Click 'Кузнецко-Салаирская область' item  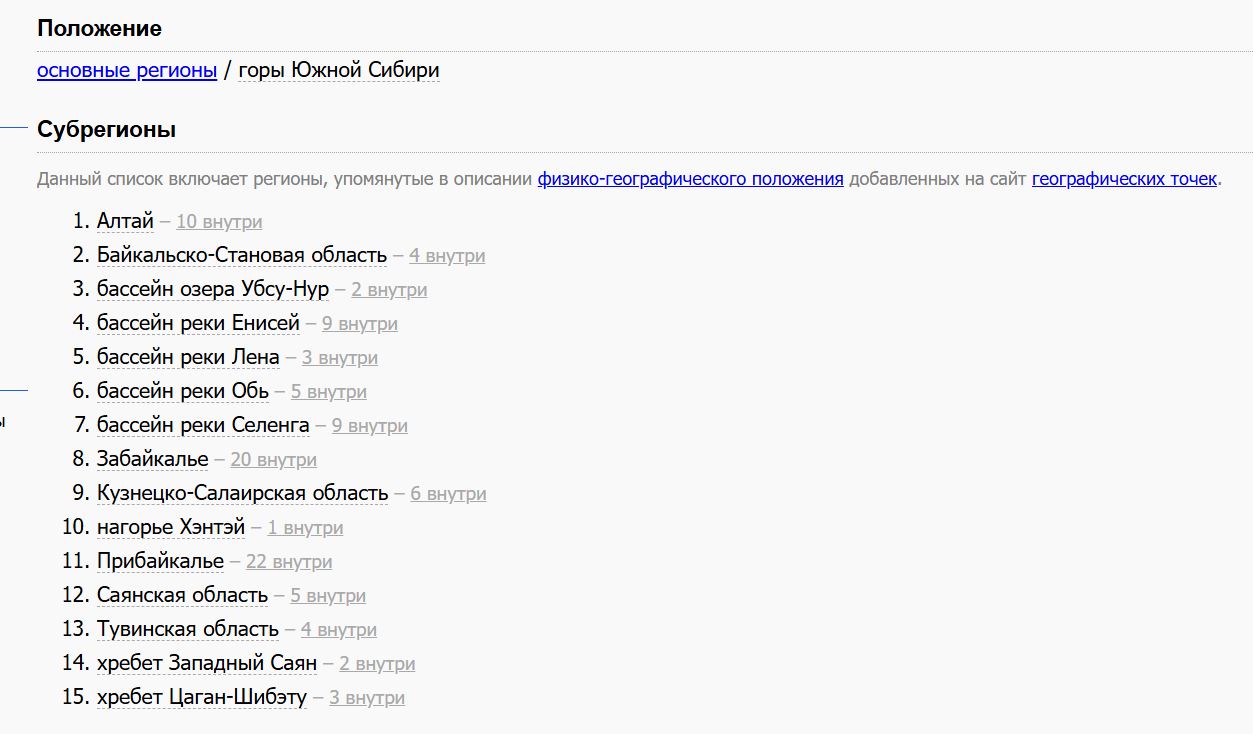(x=242, y=493)
